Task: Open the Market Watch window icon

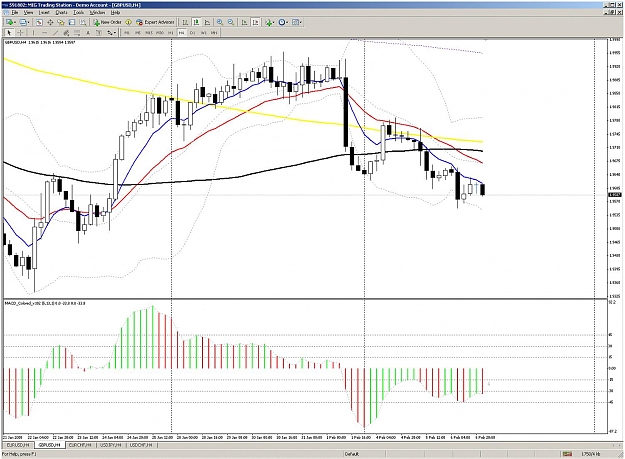Action: pos(39,22)
